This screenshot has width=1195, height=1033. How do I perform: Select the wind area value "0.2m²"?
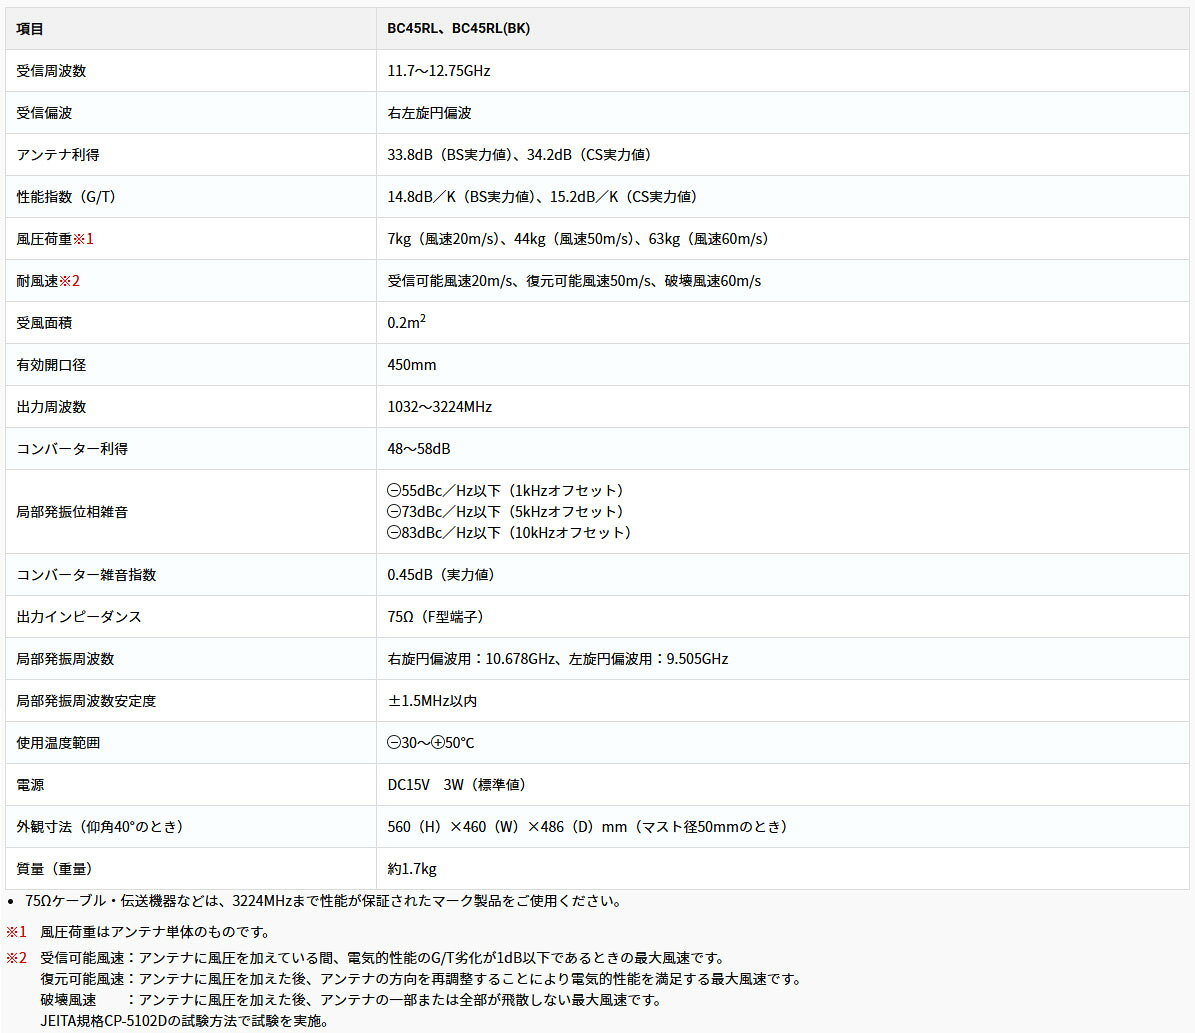point(406,322)
